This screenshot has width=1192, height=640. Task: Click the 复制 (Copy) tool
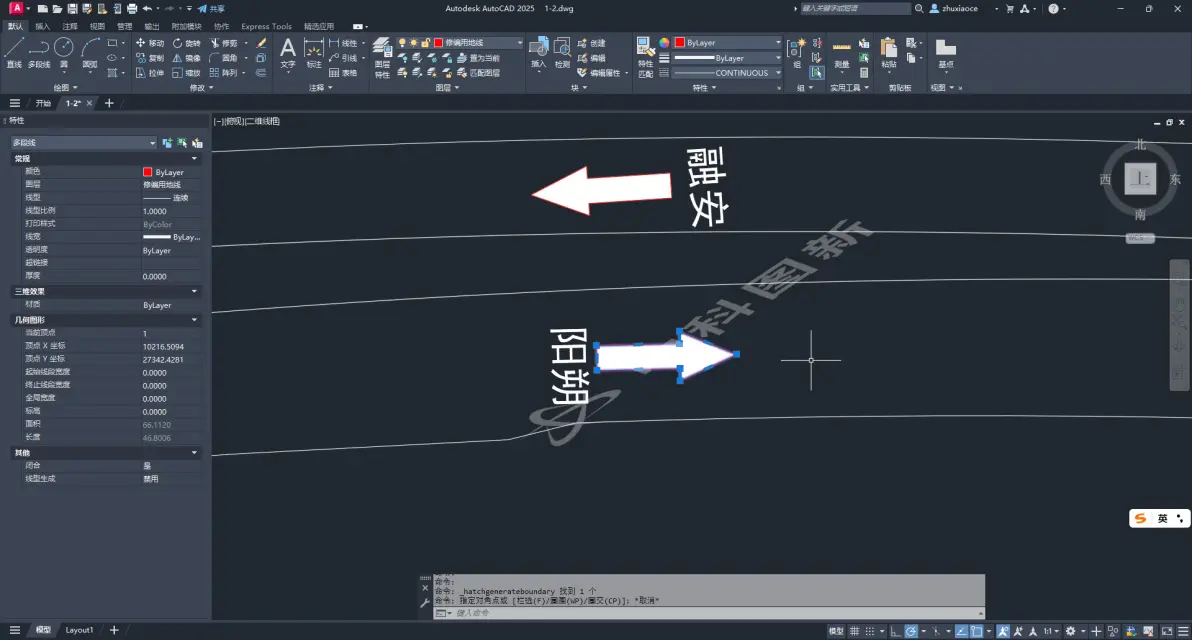coord(149,58)
